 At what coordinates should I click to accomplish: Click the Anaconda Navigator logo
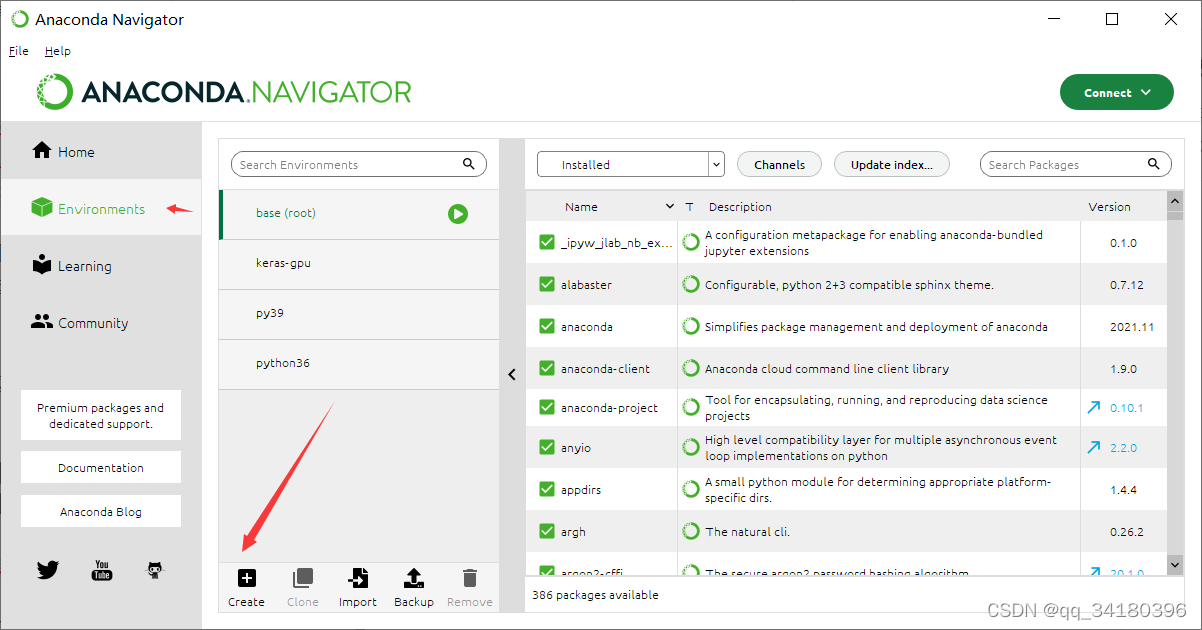(x=225, y=92)
